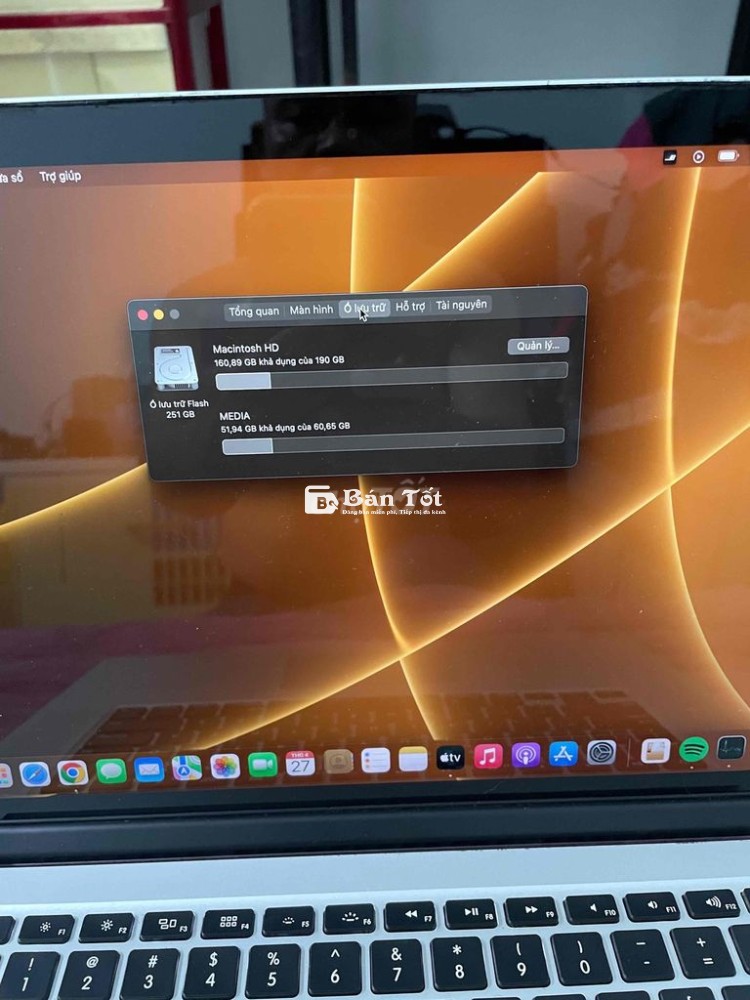Open the input source menu bar icon
This screenshot has height=1000, width=750.
(670, 157)
